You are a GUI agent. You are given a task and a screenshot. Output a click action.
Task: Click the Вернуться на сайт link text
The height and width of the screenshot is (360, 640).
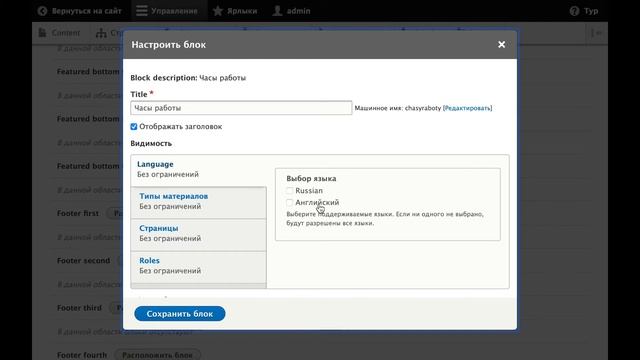coord(87,11)
